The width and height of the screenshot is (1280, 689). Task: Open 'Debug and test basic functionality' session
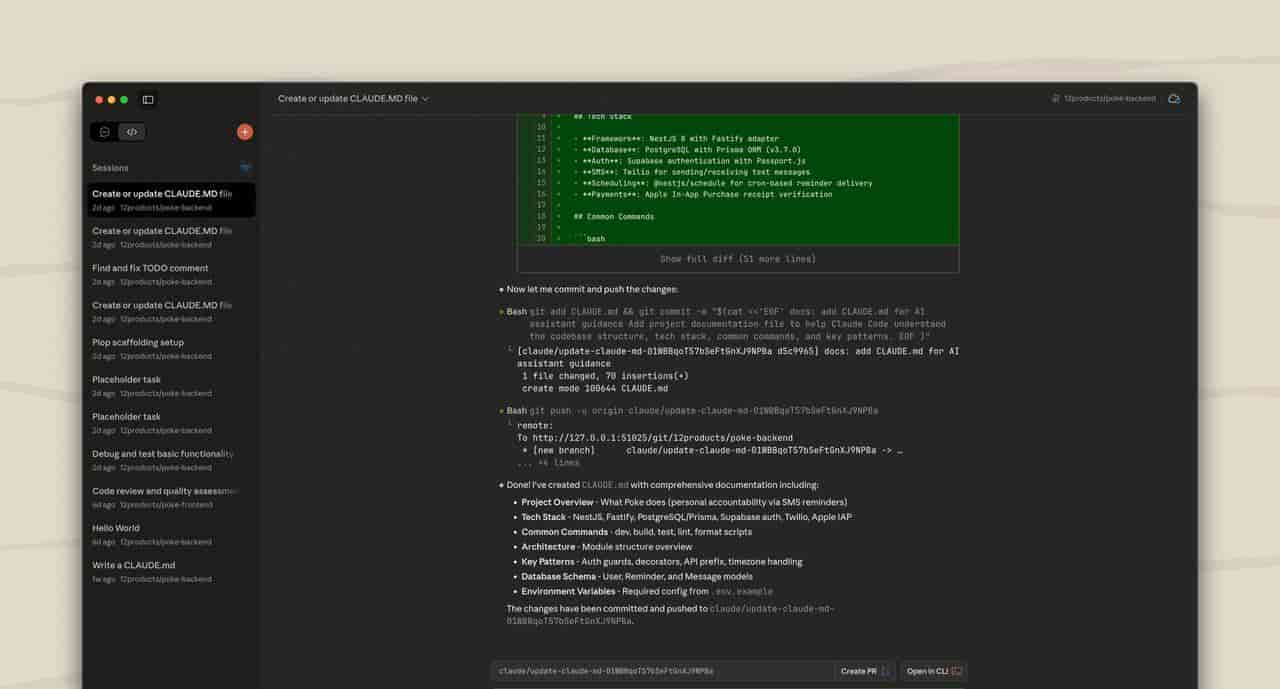click(x=170, y=460)
